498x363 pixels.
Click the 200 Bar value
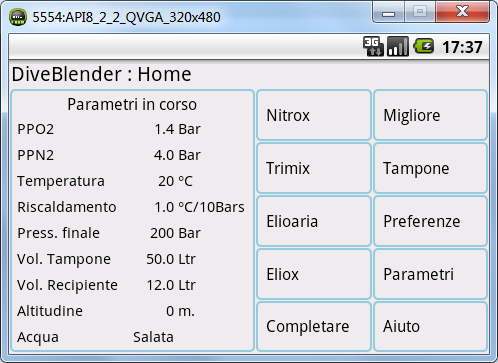tap(175, 233)
